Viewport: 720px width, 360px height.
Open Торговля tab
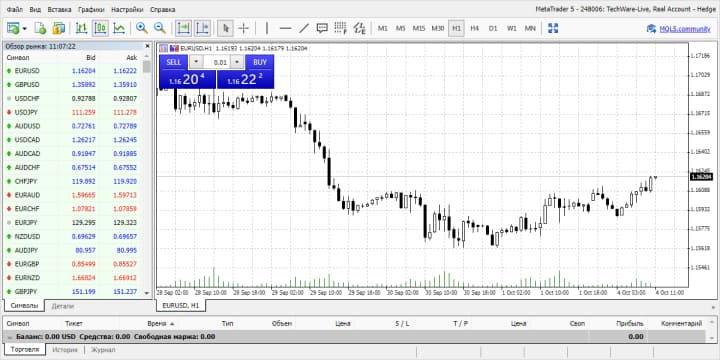[24, 349]
